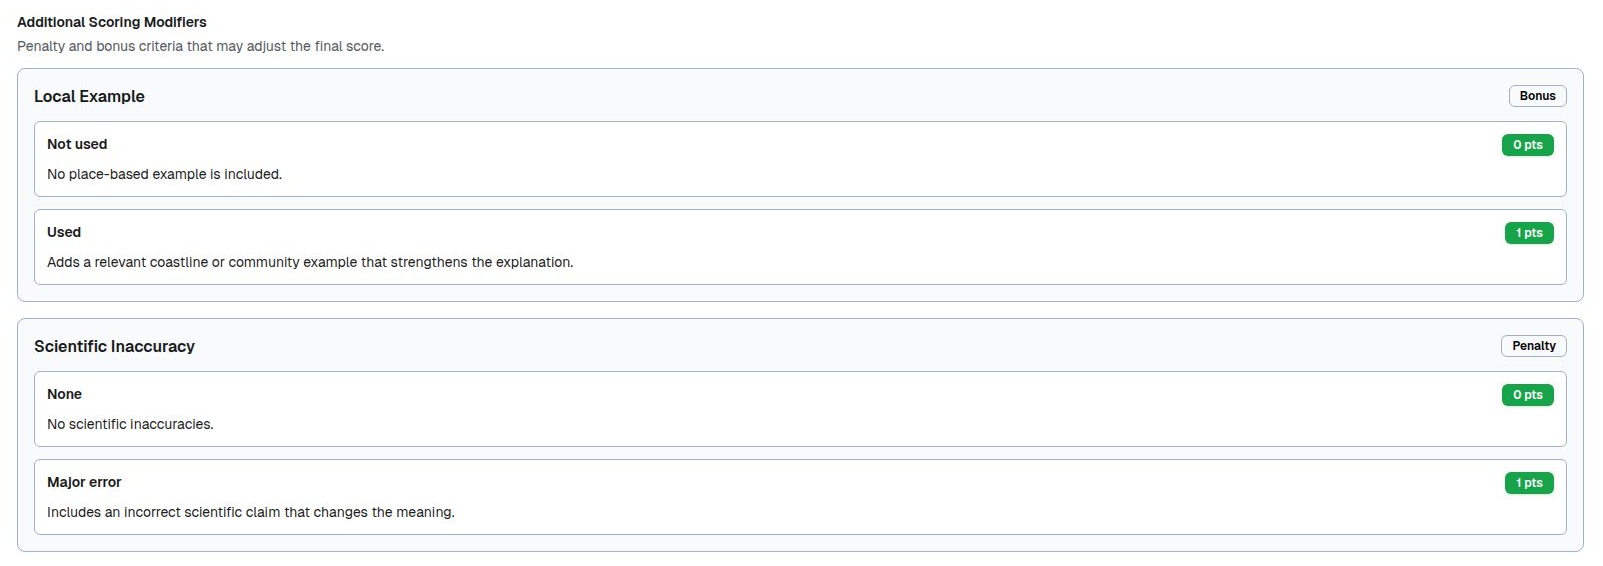
Task: Click the 'No scientific inaccuracies' description
Action: click(x=130, y=424)
